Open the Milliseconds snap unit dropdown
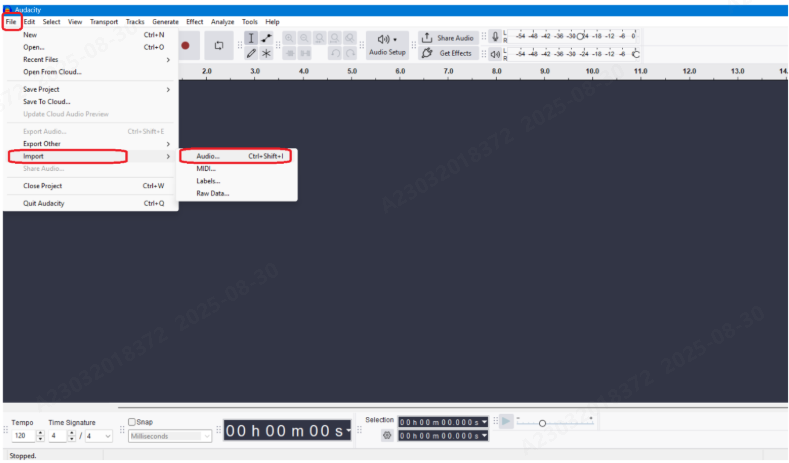Image resolution: width=789 pixels, height=463 pixels. [170, 436]
